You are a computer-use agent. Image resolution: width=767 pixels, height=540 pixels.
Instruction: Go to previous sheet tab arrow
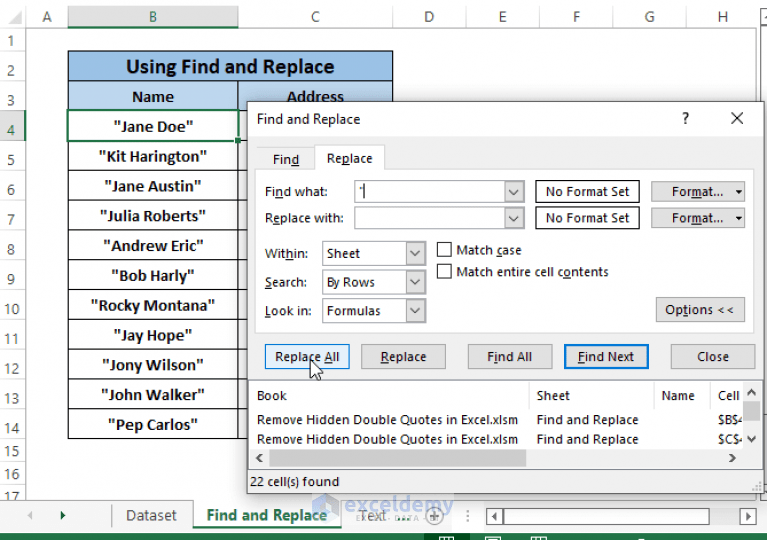tap(30, 515)
